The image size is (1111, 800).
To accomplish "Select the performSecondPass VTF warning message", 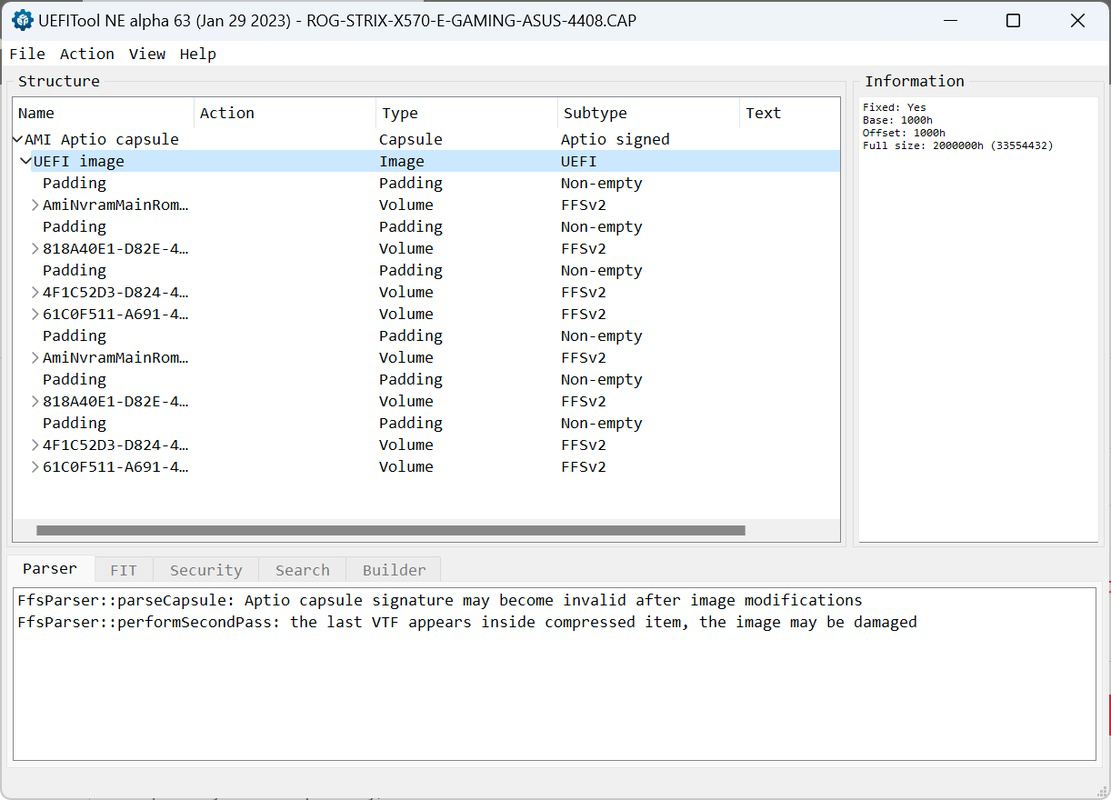I will point(467,622).
